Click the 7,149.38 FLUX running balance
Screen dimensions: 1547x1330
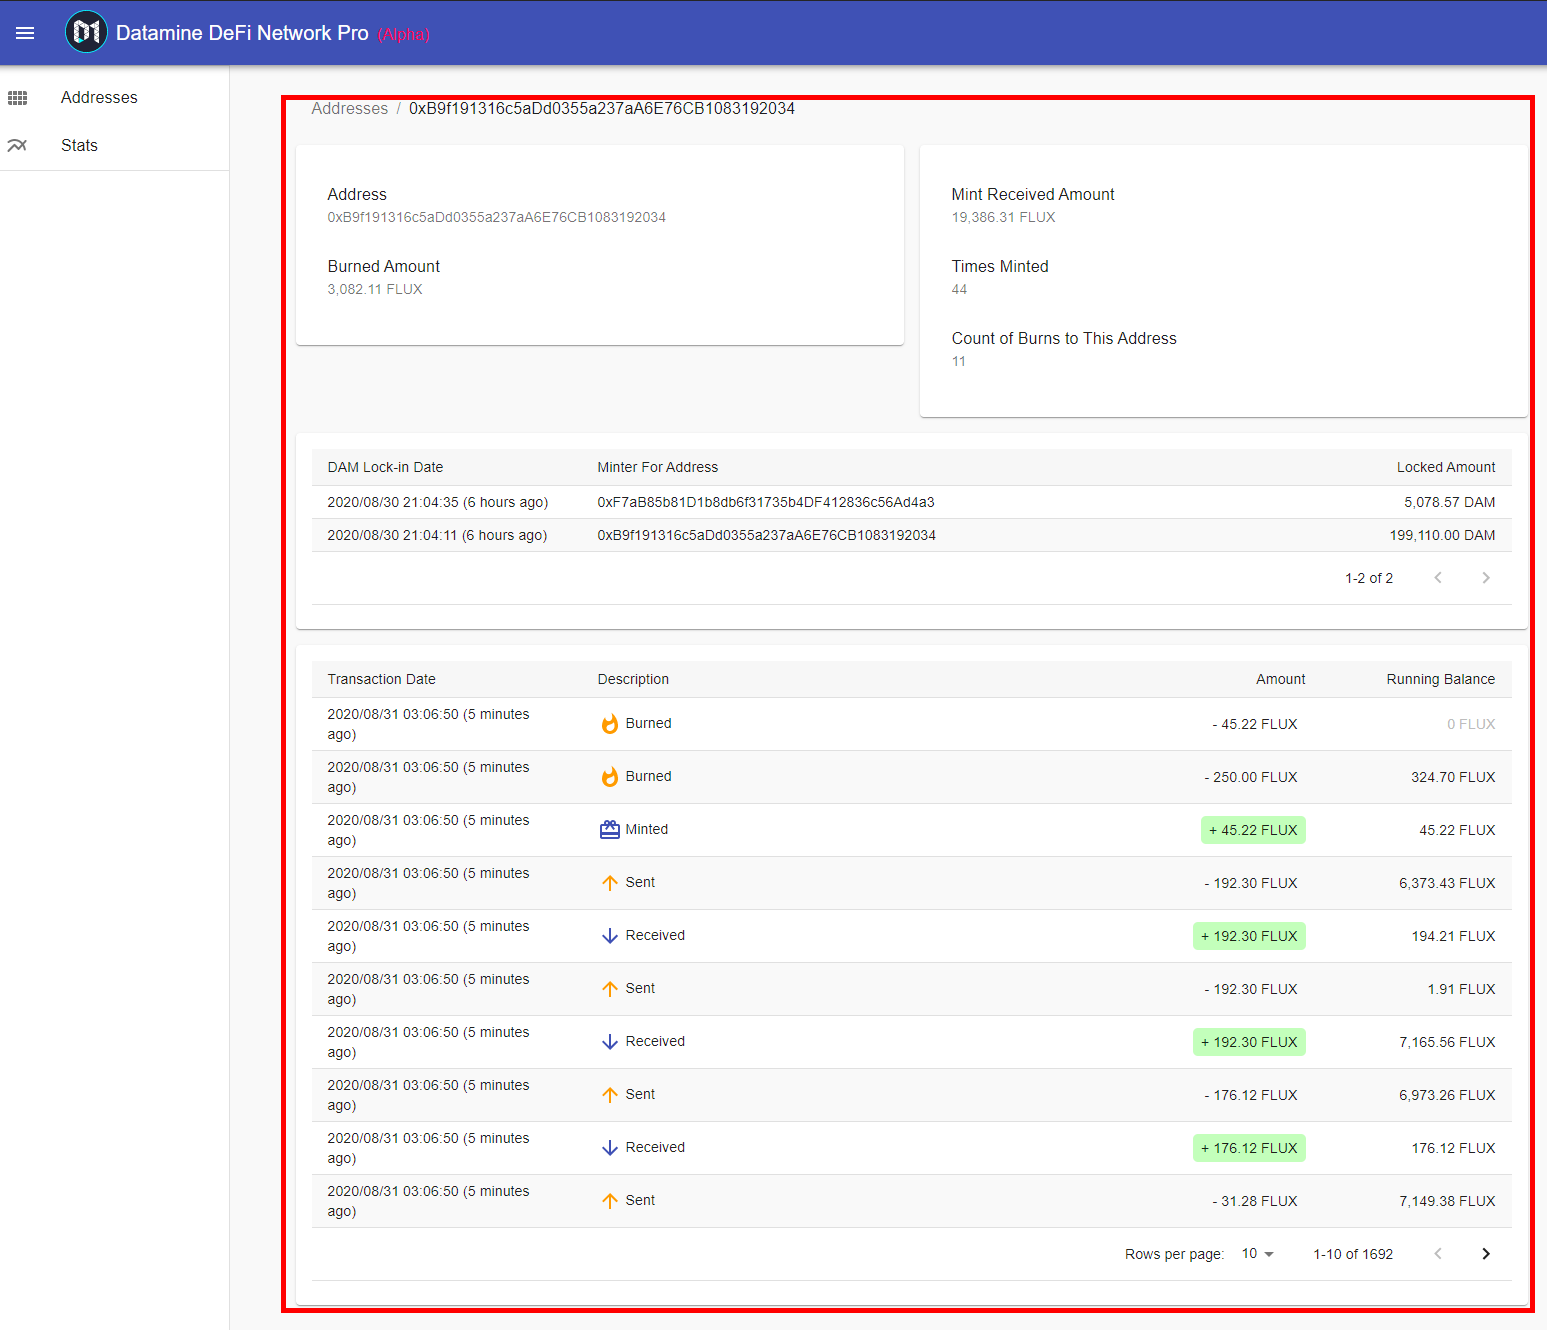pos(1447,1201)
